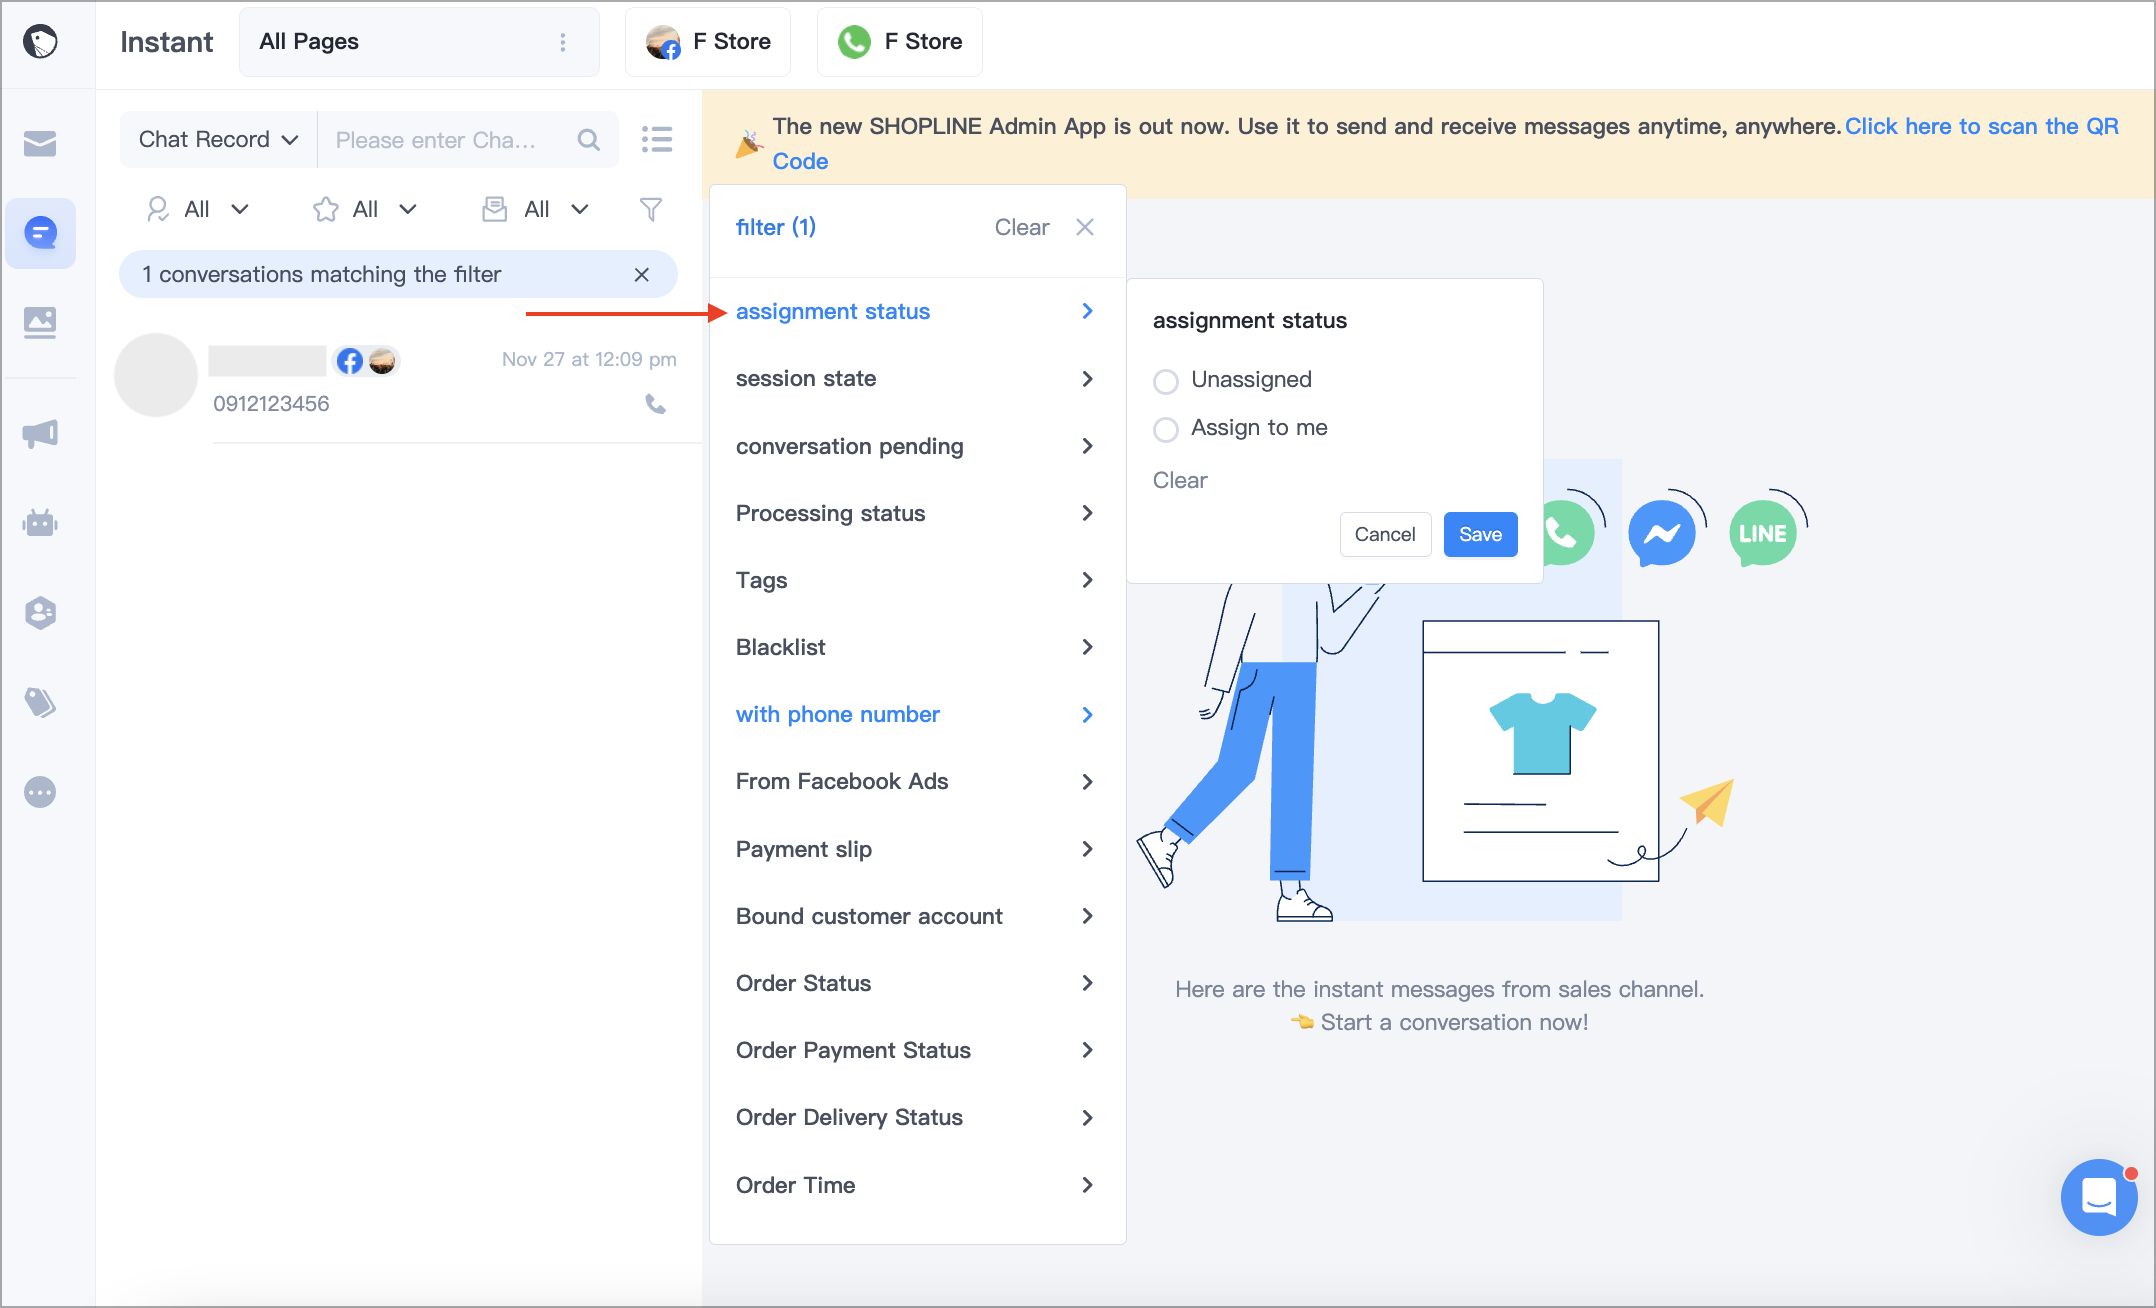Open the megaphone broadcast sidebar icon
The width and height of the screenshot is (2156, 1308).
tap(40, 433)
